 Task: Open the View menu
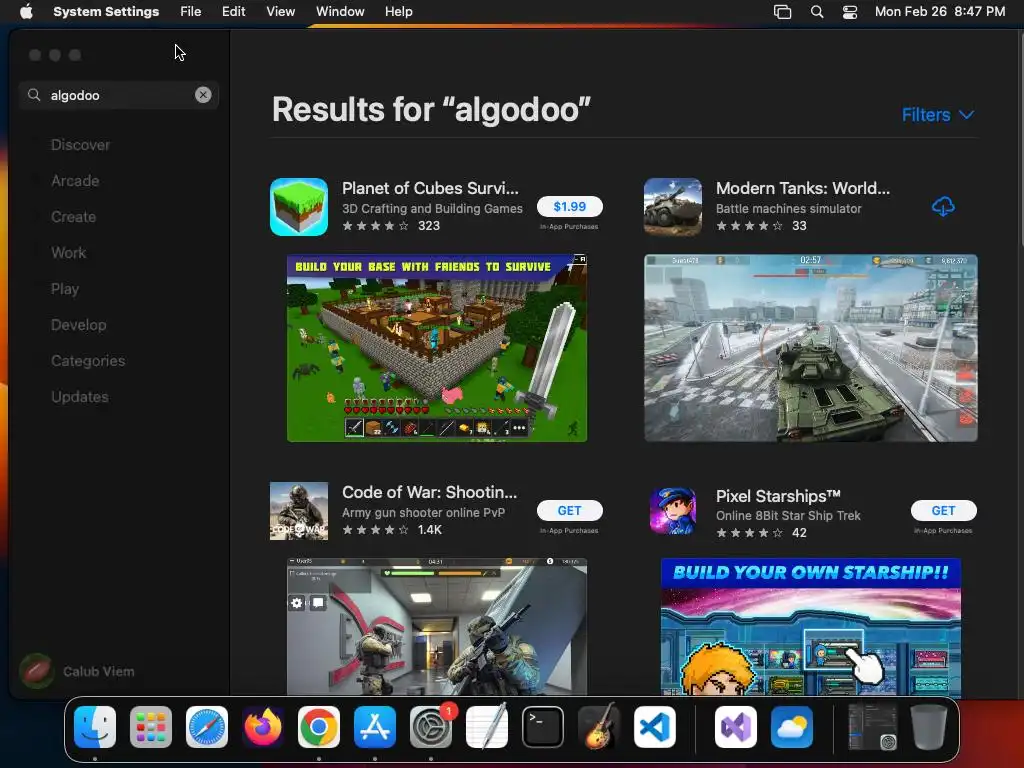click(x=281, y=11)
